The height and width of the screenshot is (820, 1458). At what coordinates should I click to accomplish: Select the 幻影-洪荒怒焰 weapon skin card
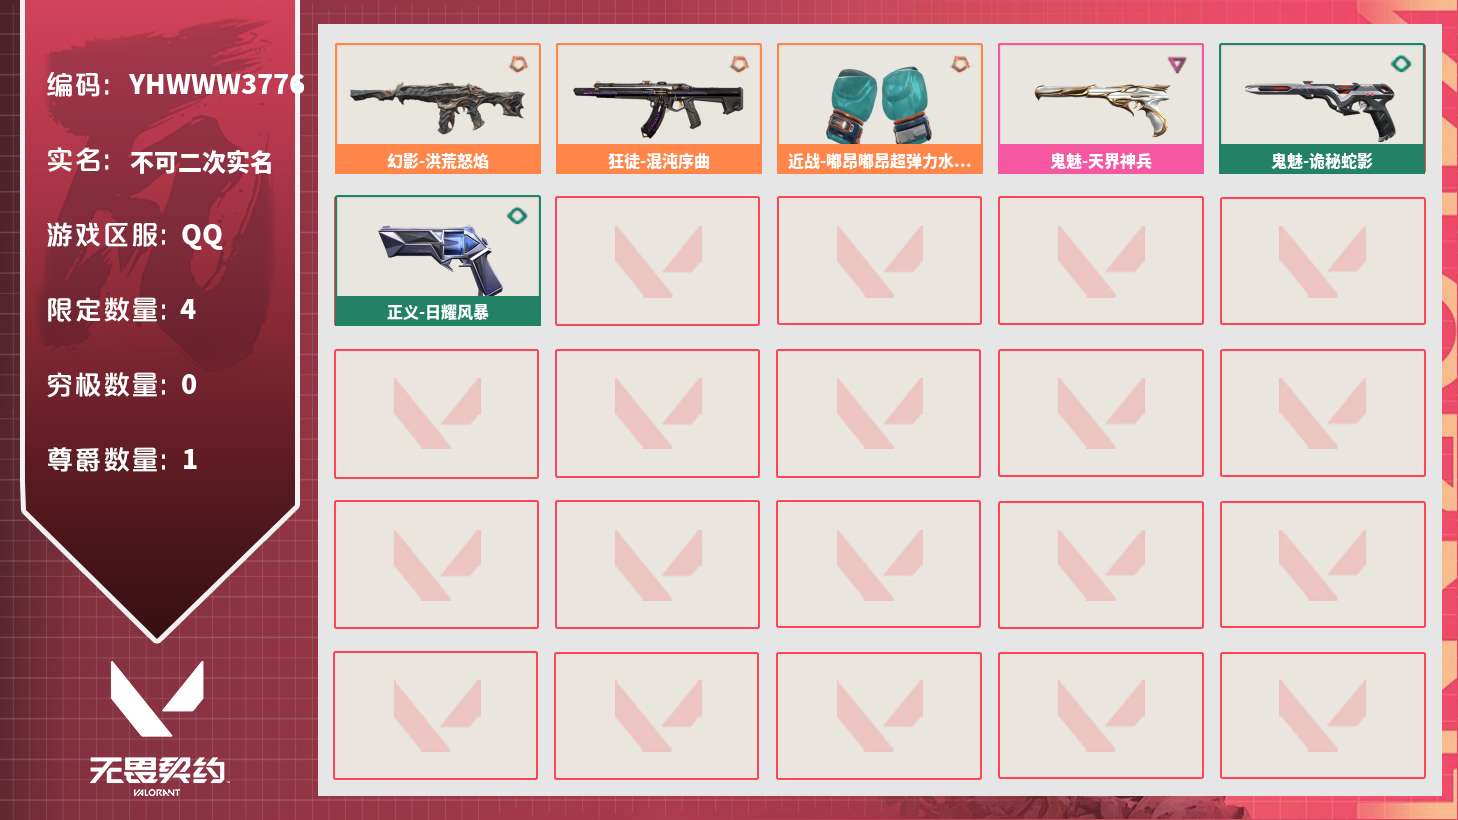(x=438, y=109)
